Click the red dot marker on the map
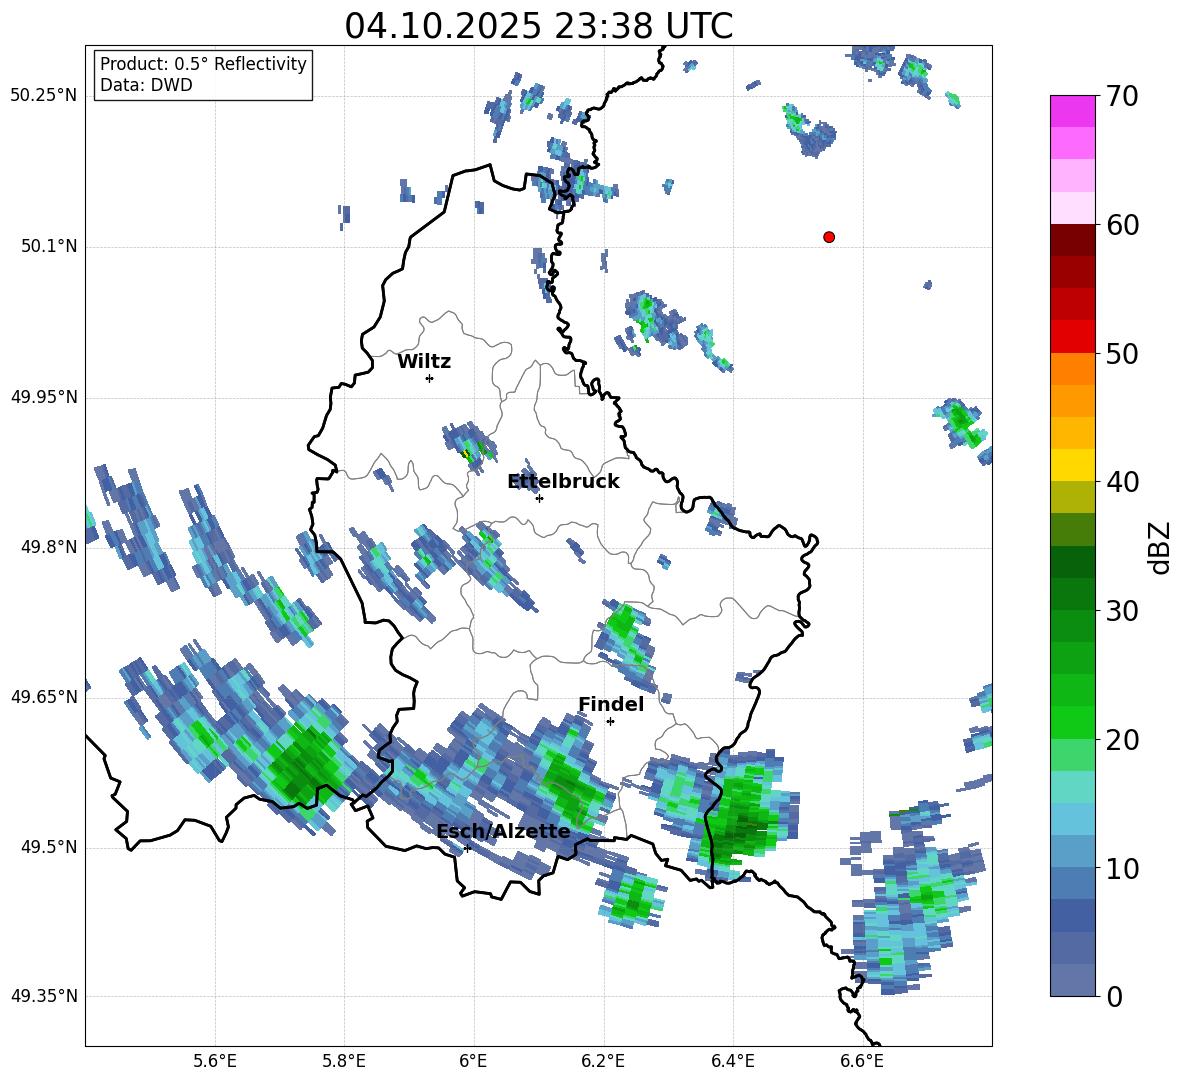 click(829, 237)
